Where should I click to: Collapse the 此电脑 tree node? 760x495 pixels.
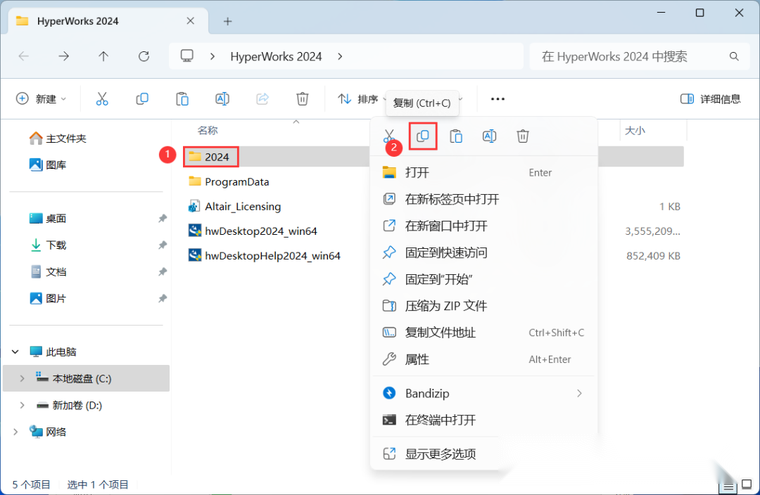(x=16, y=352)
